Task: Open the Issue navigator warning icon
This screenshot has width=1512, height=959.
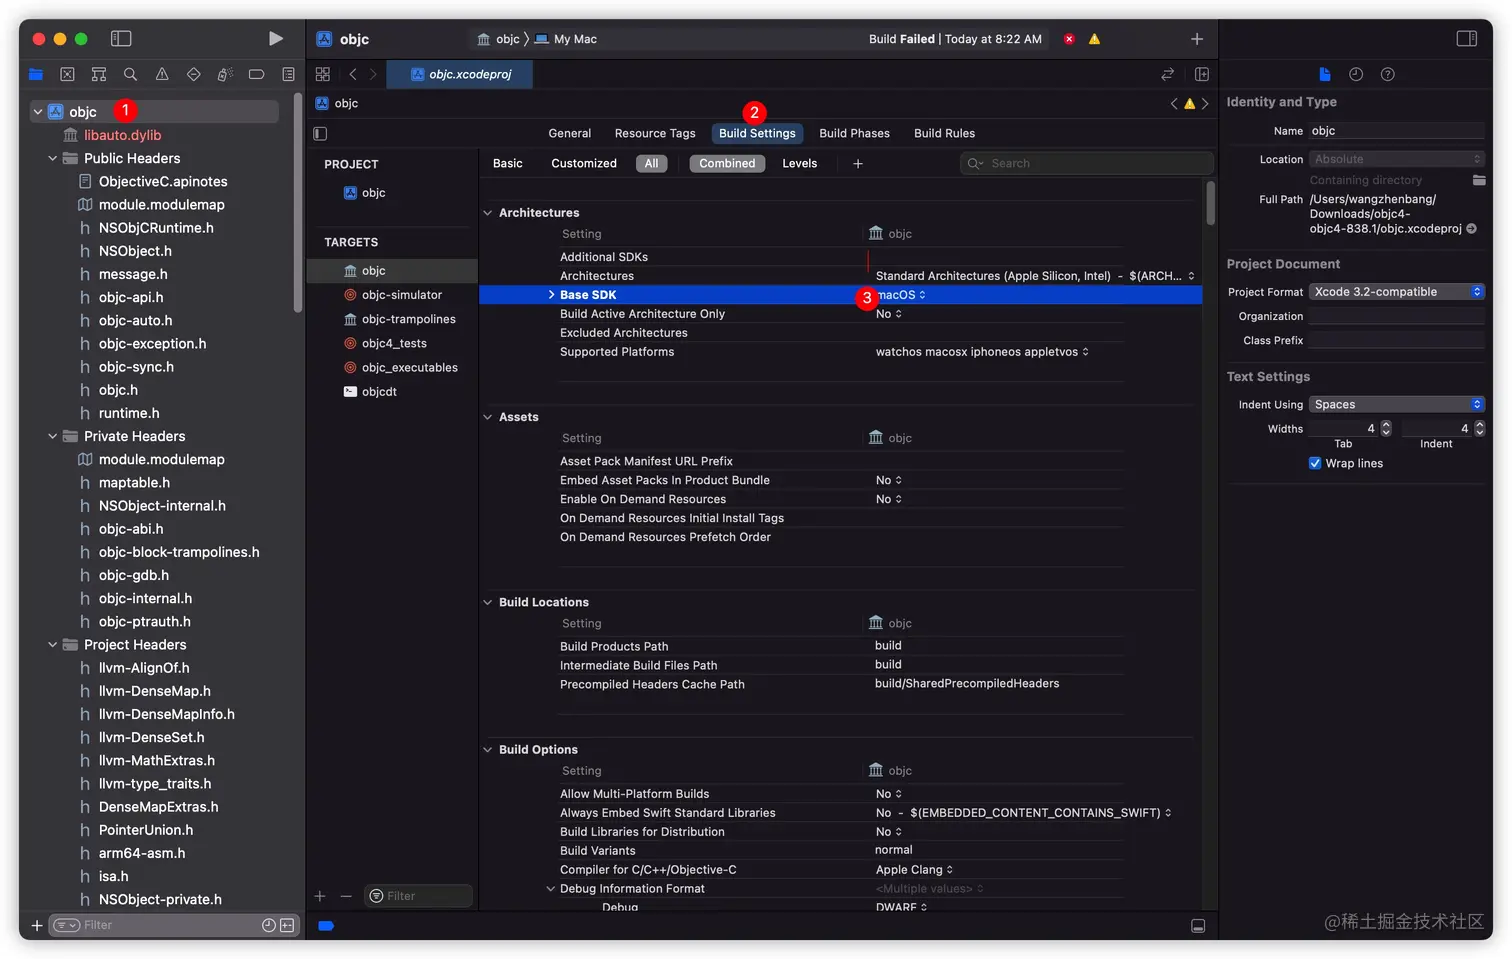Action: click(162, 74)
